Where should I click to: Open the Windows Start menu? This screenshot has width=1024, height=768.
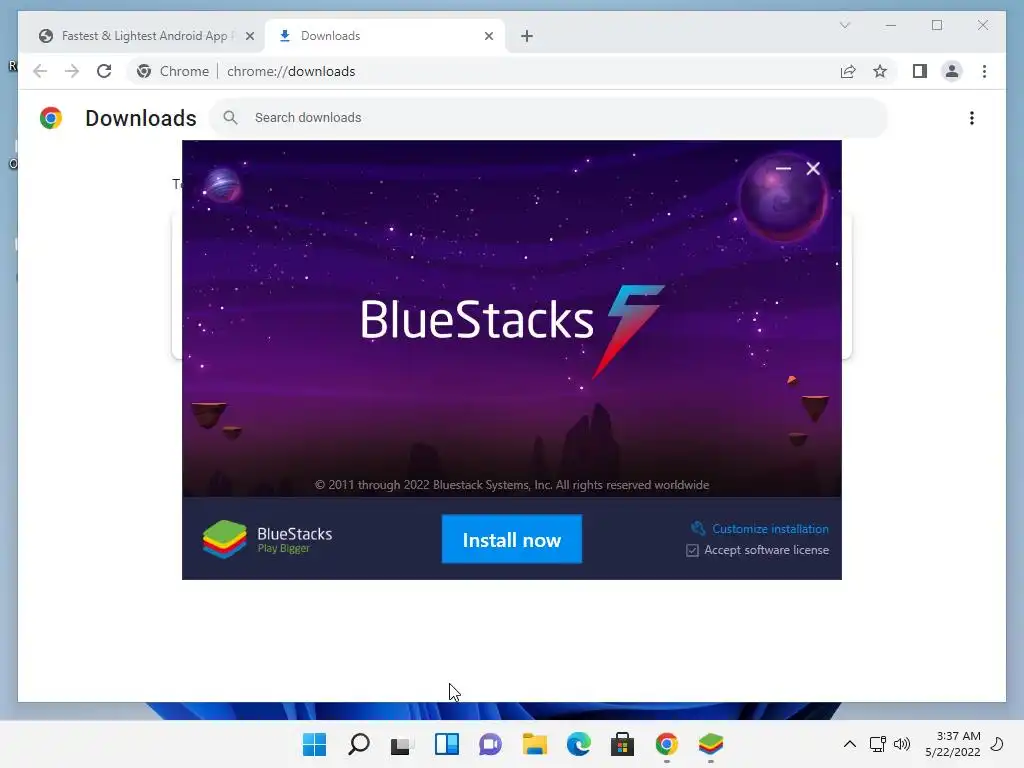(x=314, y=744)
